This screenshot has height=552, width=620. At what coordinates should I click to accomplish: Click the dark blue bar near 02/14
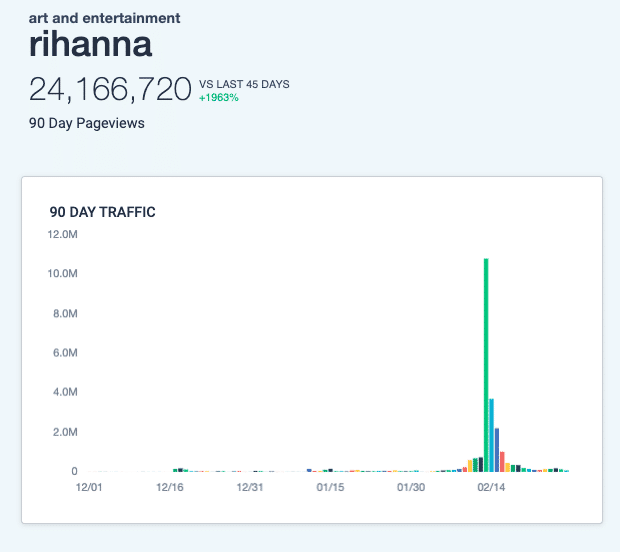click(x=497, y=450)
